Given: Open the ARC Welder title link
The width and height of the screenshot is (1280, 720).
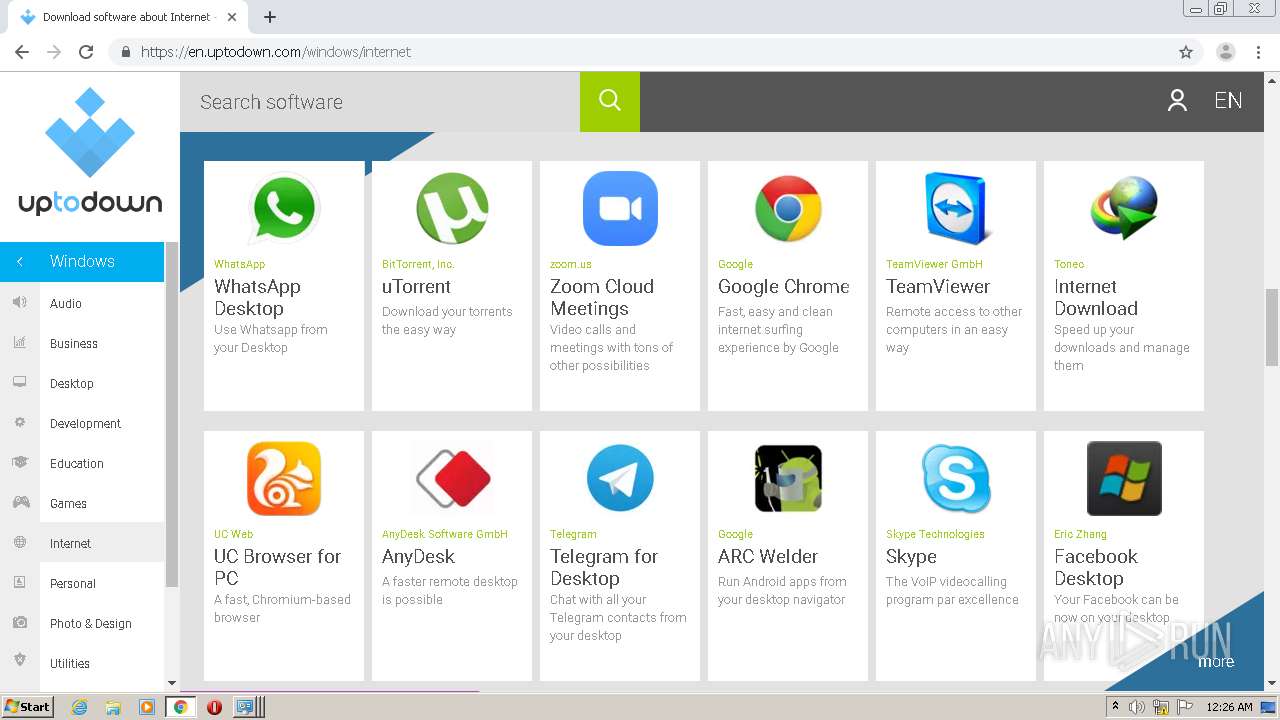Looking at the screenshot, I should (768, 556).
